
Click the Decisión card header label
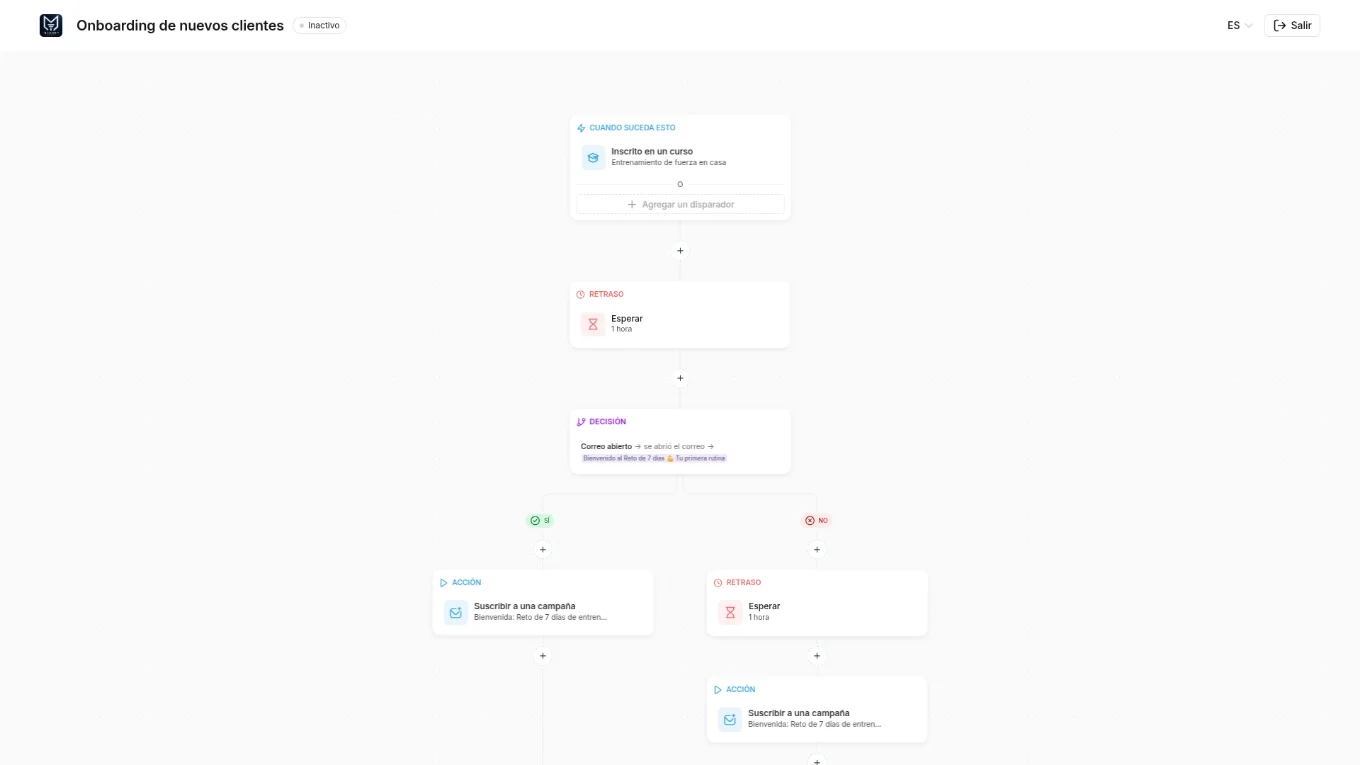pyautogui.click(x=608, y=422)
